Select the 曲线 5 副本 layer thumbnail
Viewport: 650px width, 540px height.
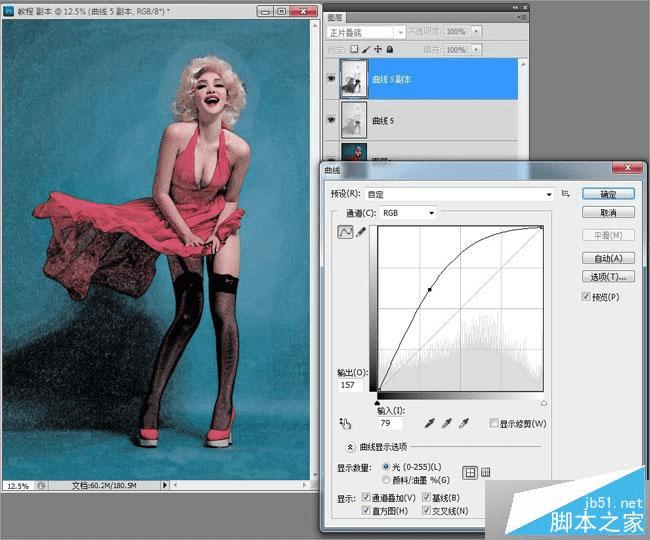coord(354,78)
